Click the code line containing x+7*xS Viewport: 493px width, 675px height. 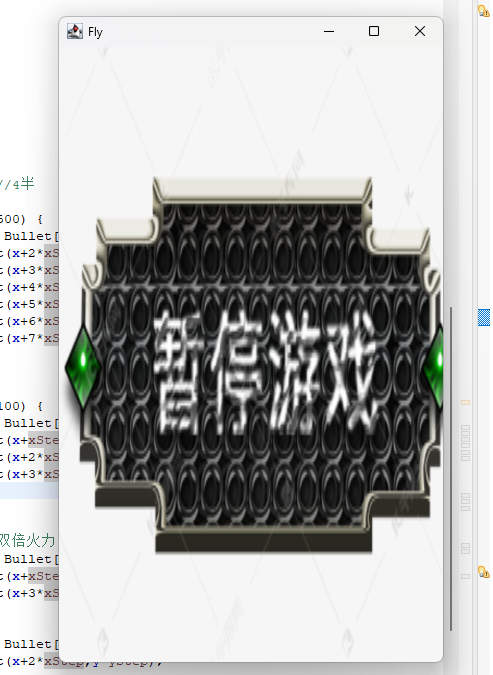29,338
